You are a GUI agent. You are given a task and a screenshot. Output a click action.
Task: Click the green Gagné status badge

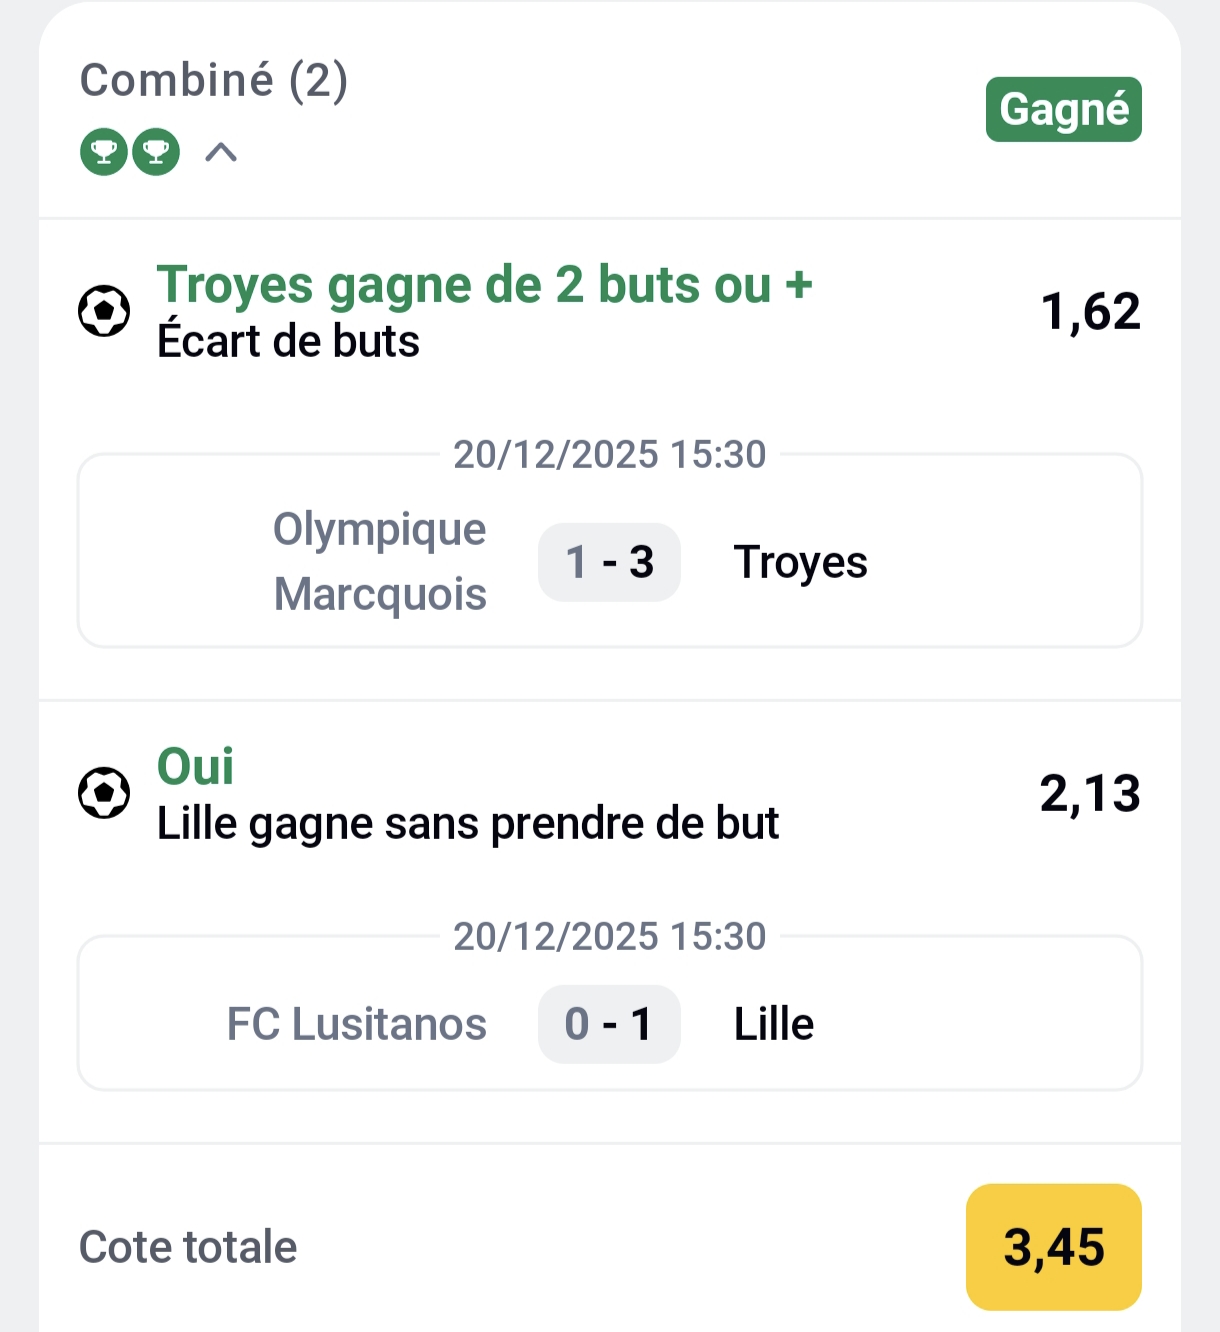[1063, 109]
